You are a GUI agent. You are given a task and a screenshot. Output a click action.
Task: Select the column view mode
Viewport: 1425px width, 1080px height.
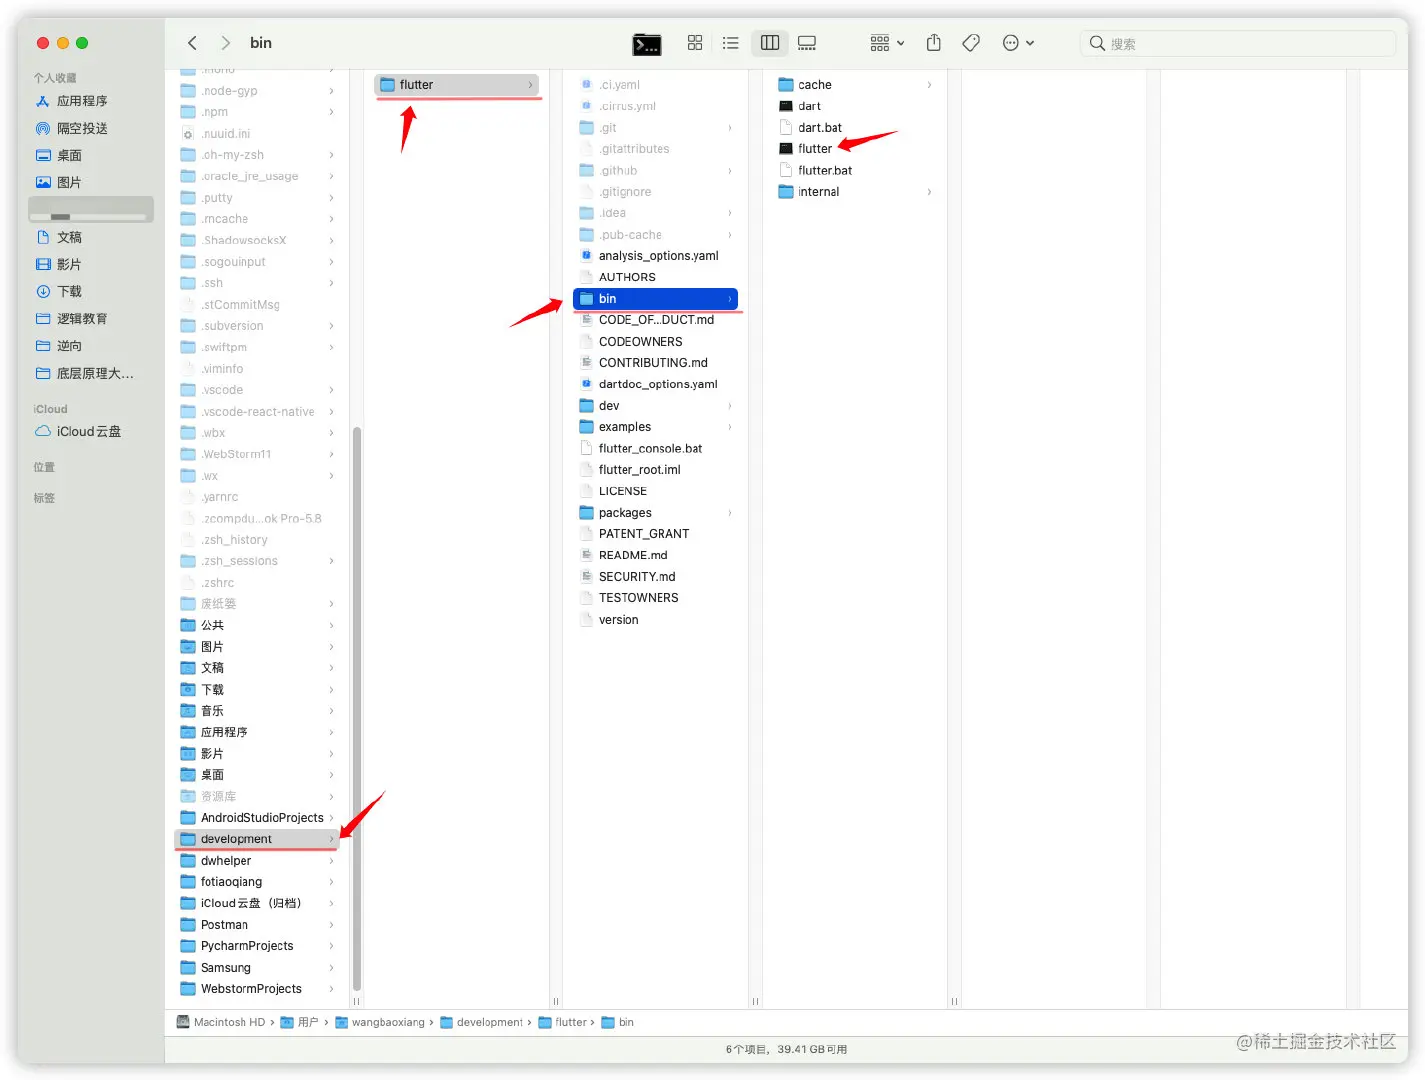click(x=770, y=43)
